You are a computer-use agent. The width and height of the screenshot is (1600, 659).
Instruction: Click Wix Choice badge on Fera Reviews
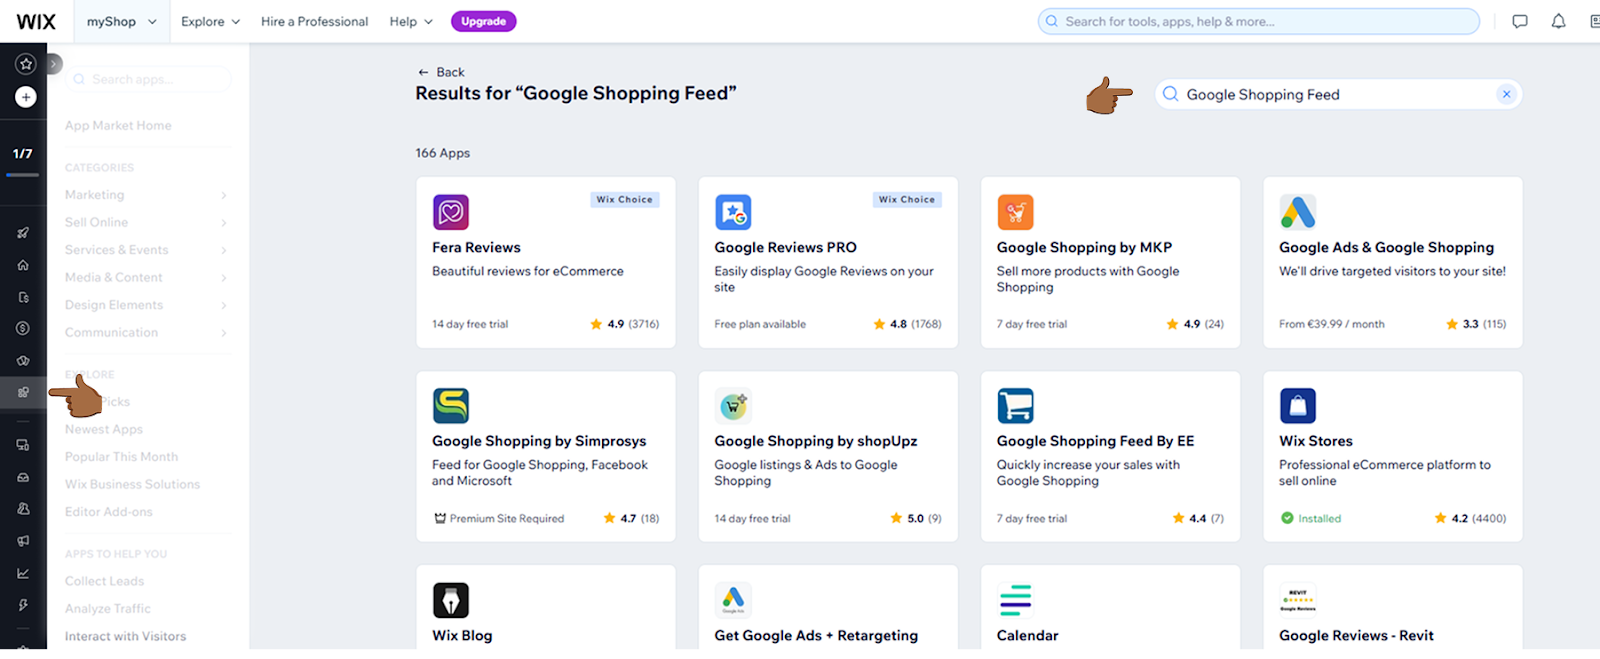point(625,200)
